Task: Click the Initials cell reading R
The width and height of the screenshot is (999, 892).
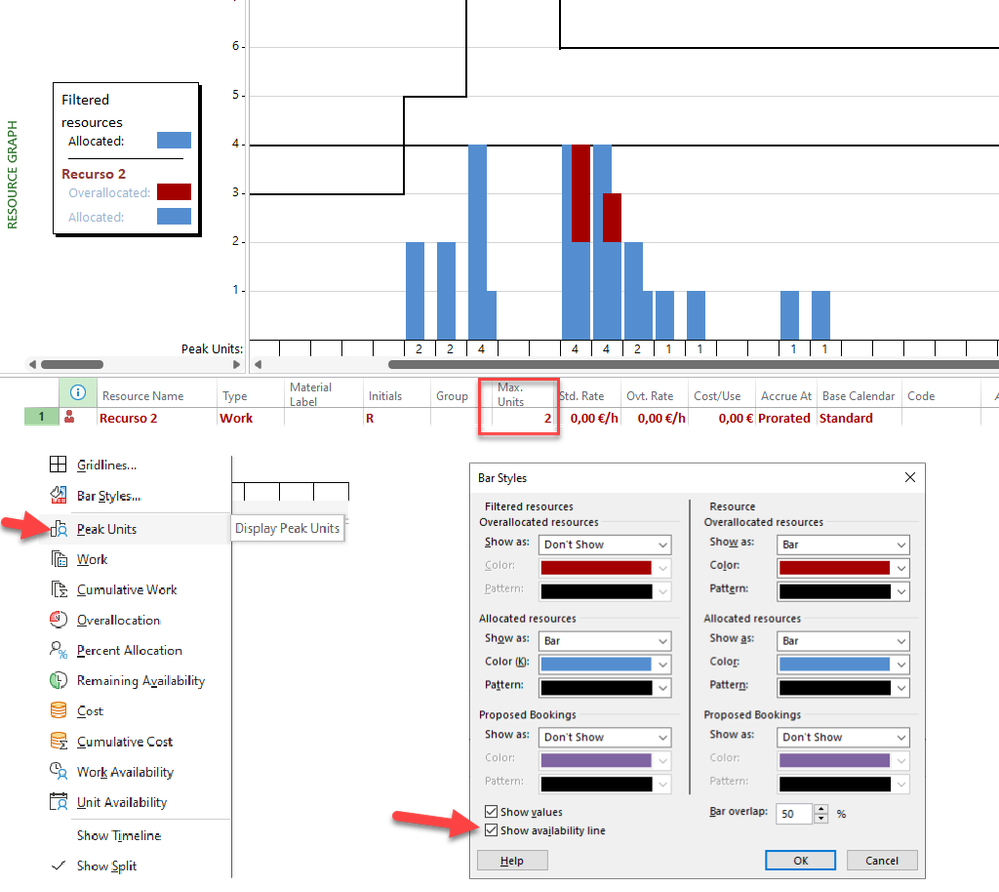Action: click(396, 418)
